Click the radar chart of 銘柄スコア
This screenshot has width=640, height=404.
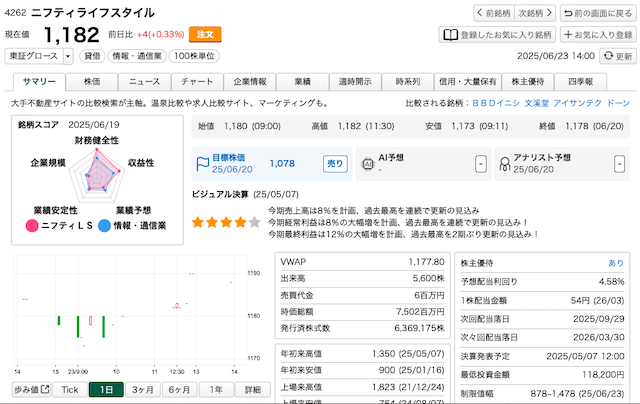[97, 176]
